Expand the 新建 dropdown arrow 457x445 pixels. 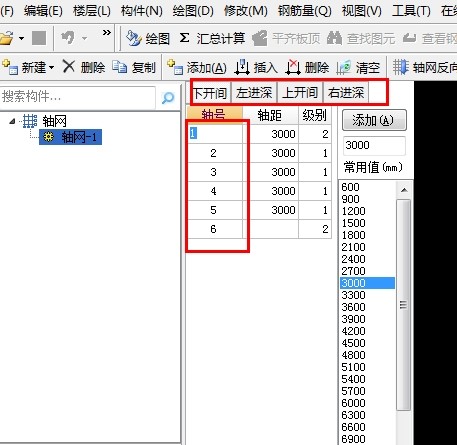click(51, 68)
